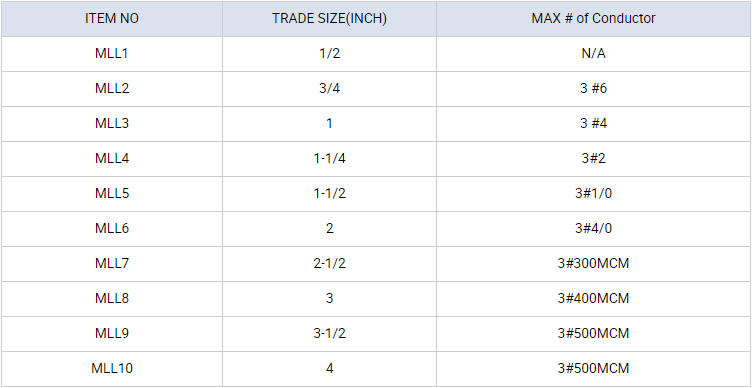Click the 3#400MCM conductor cell
The image size is (752, 388).
tap(594, 299)
